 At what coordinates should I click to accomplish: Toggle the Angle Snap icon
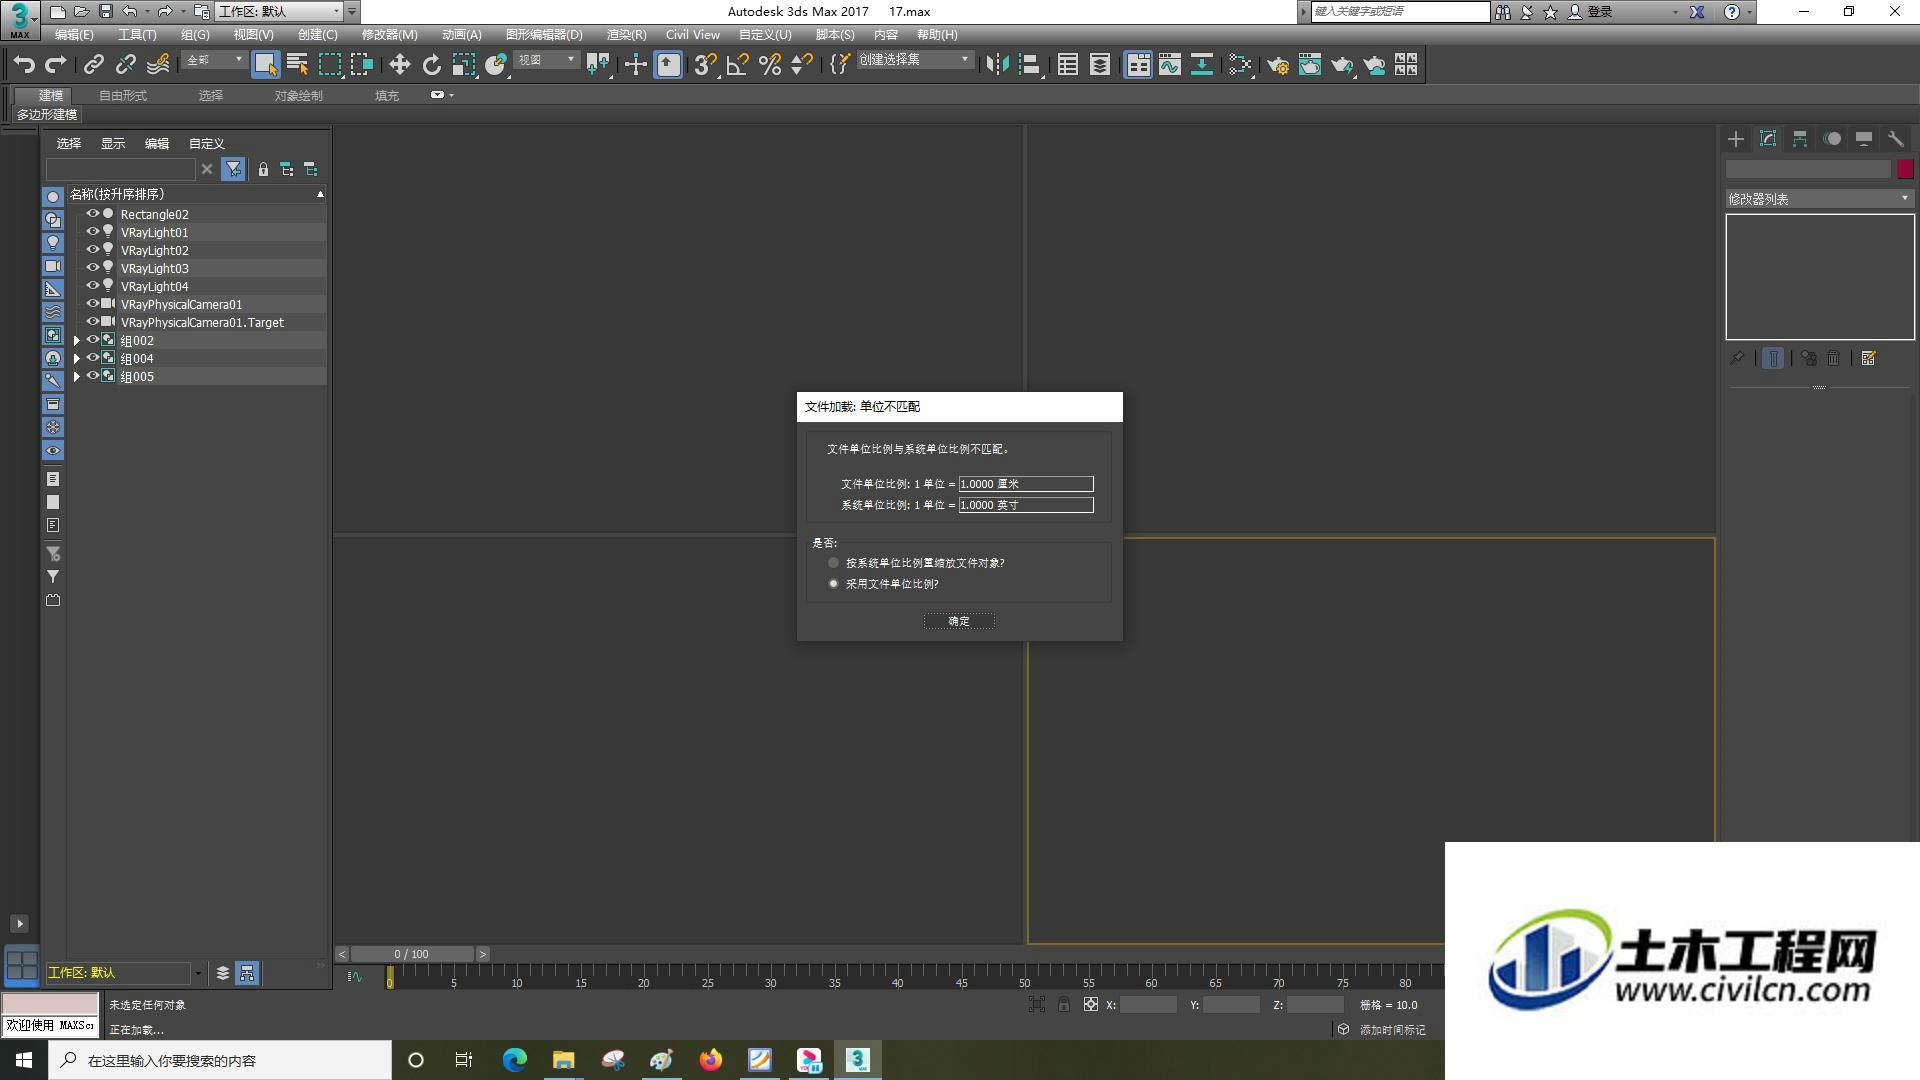pyautogui.click(x=737, y=65)
